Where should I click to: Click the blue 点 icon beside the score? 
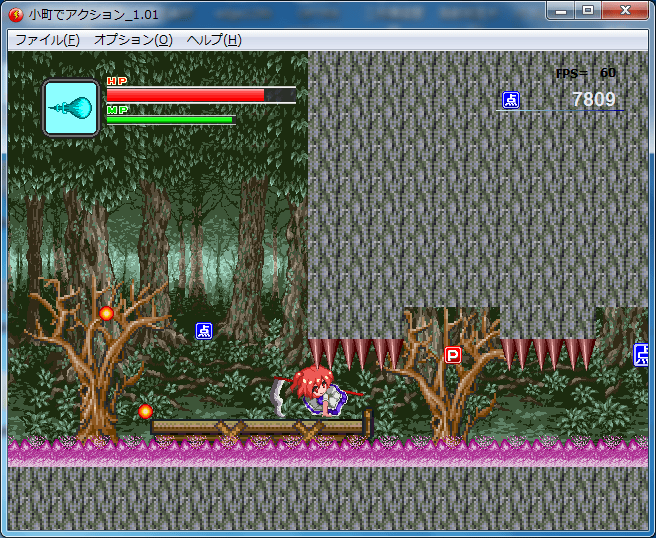511,100
